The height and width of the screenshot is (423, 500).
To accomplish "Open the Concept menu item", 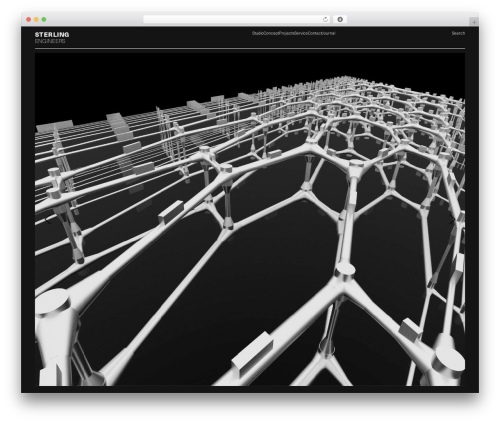I will point(271,33).
